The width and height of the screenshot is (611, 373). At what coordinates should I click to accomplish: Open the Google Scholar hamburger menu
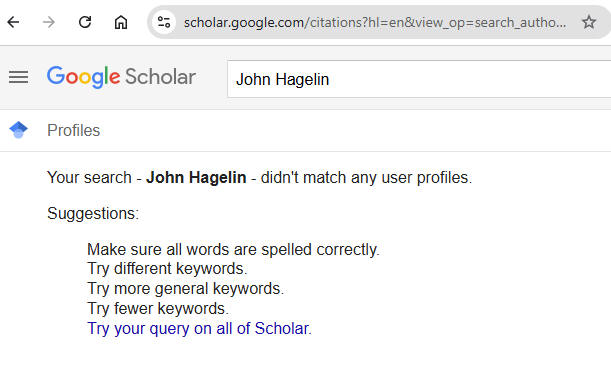(19, 77)
